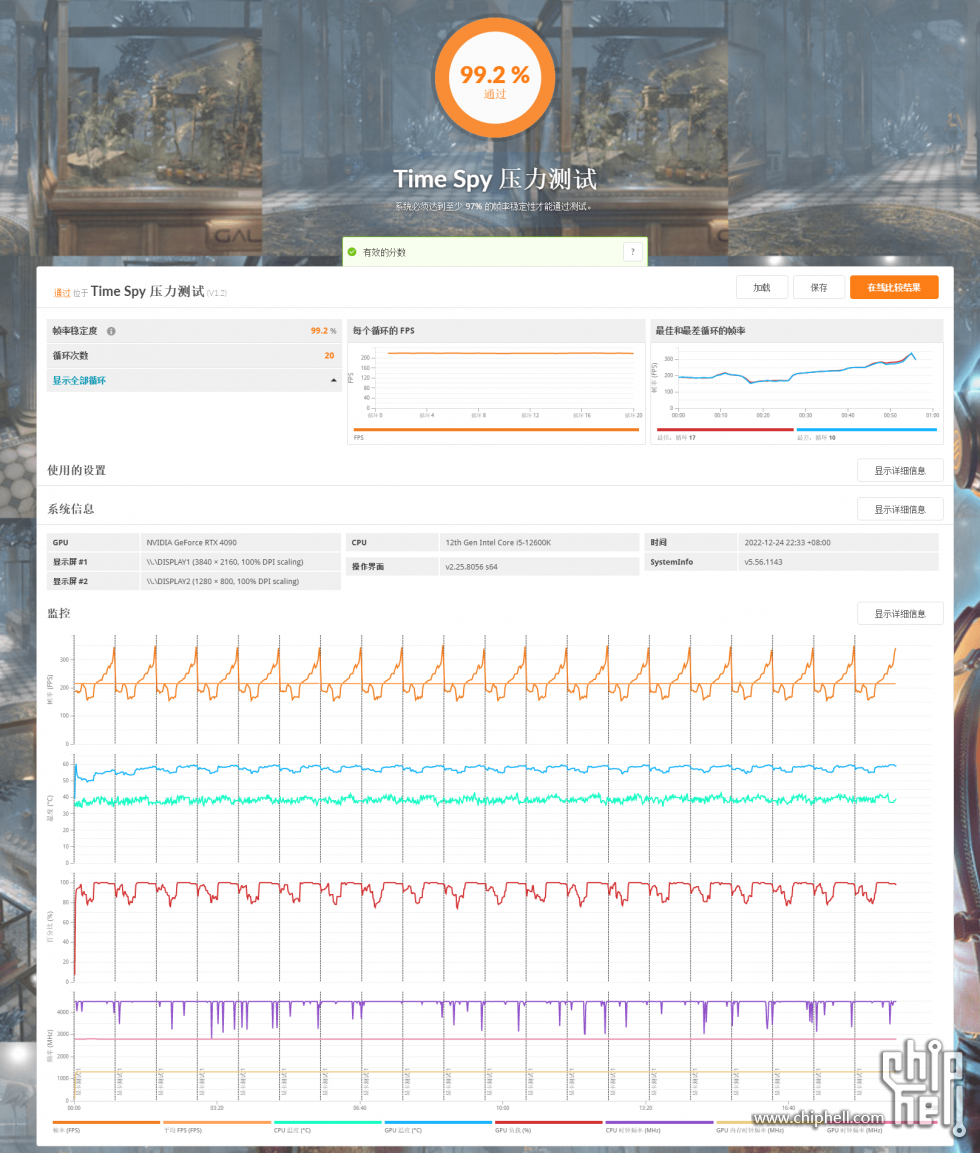Click the 循环次数 value 20
The image size is (980, 1153).
[x=329, y=355]
